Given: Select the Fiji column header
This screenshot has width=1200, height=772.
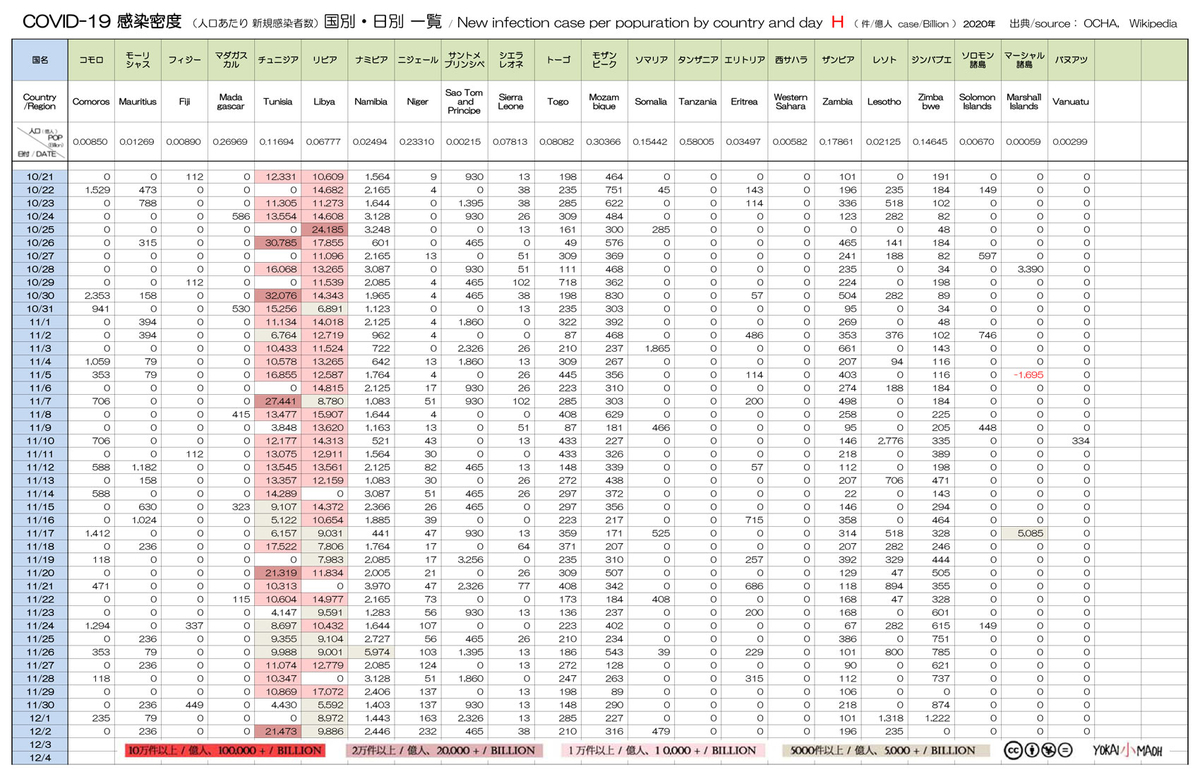Looking at the screenshot, I should pyautogui.click(x=183, y=101).
